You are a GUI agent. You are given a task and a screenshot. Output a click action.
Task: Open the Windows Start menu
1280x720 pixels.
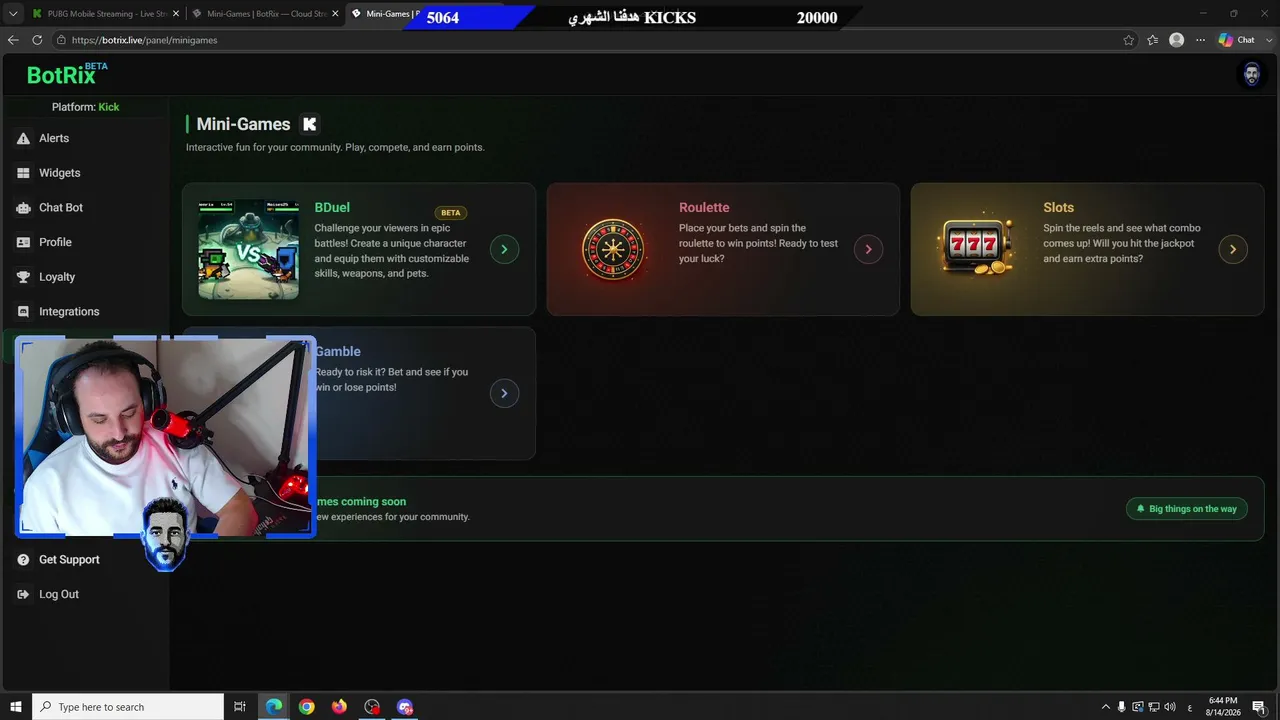point(16,707)
